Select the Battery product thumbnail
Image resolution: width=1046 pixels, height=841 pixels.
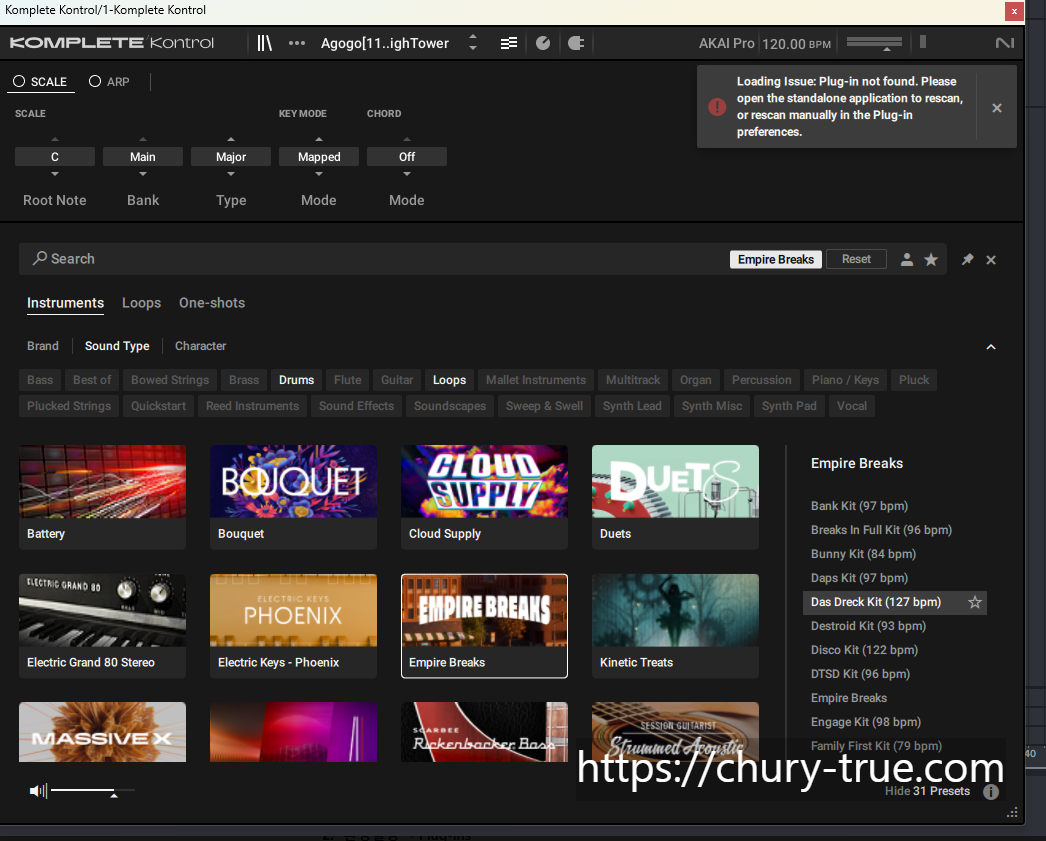[x=102, y=497]
